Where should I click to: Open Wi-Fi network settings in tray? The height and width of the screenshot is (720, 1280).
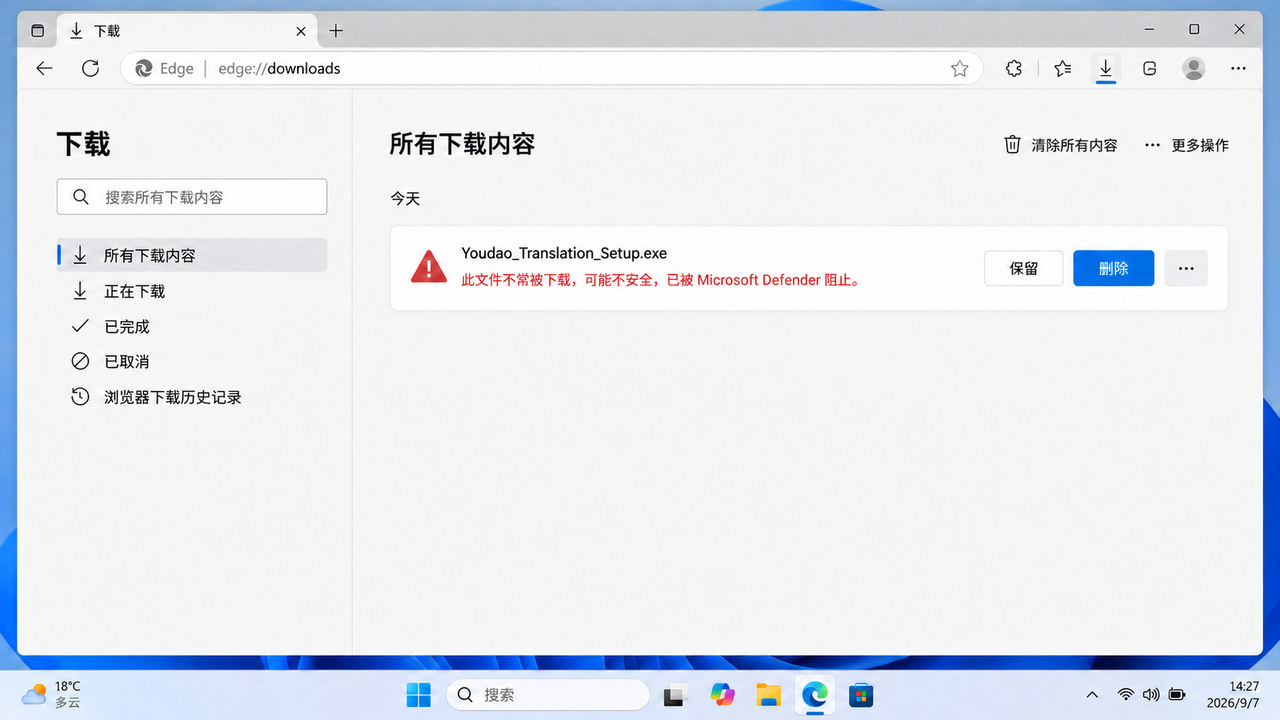coord(1126,694)
